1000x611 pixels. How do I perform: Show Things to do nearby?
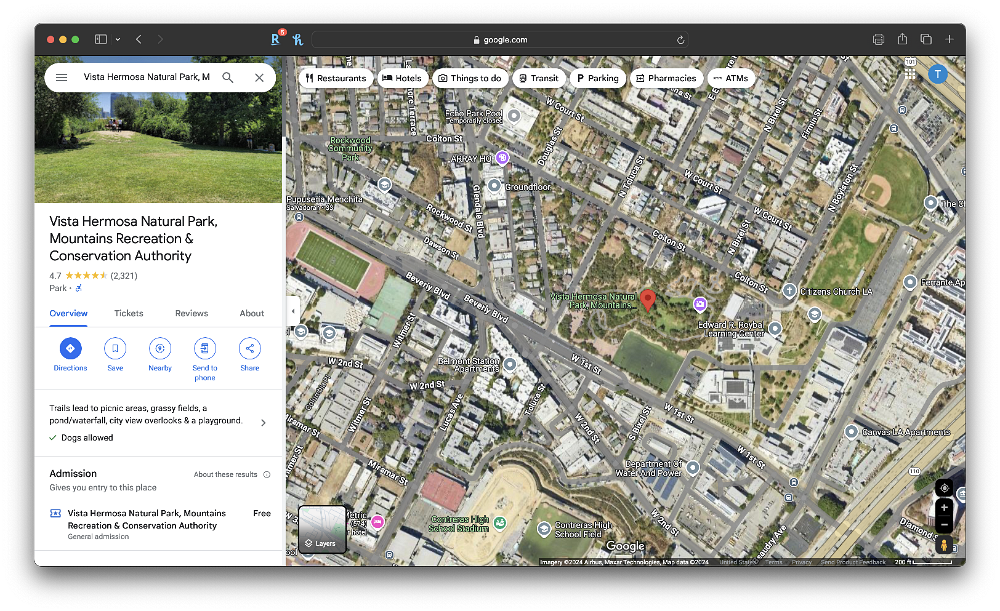coord(470,78)
